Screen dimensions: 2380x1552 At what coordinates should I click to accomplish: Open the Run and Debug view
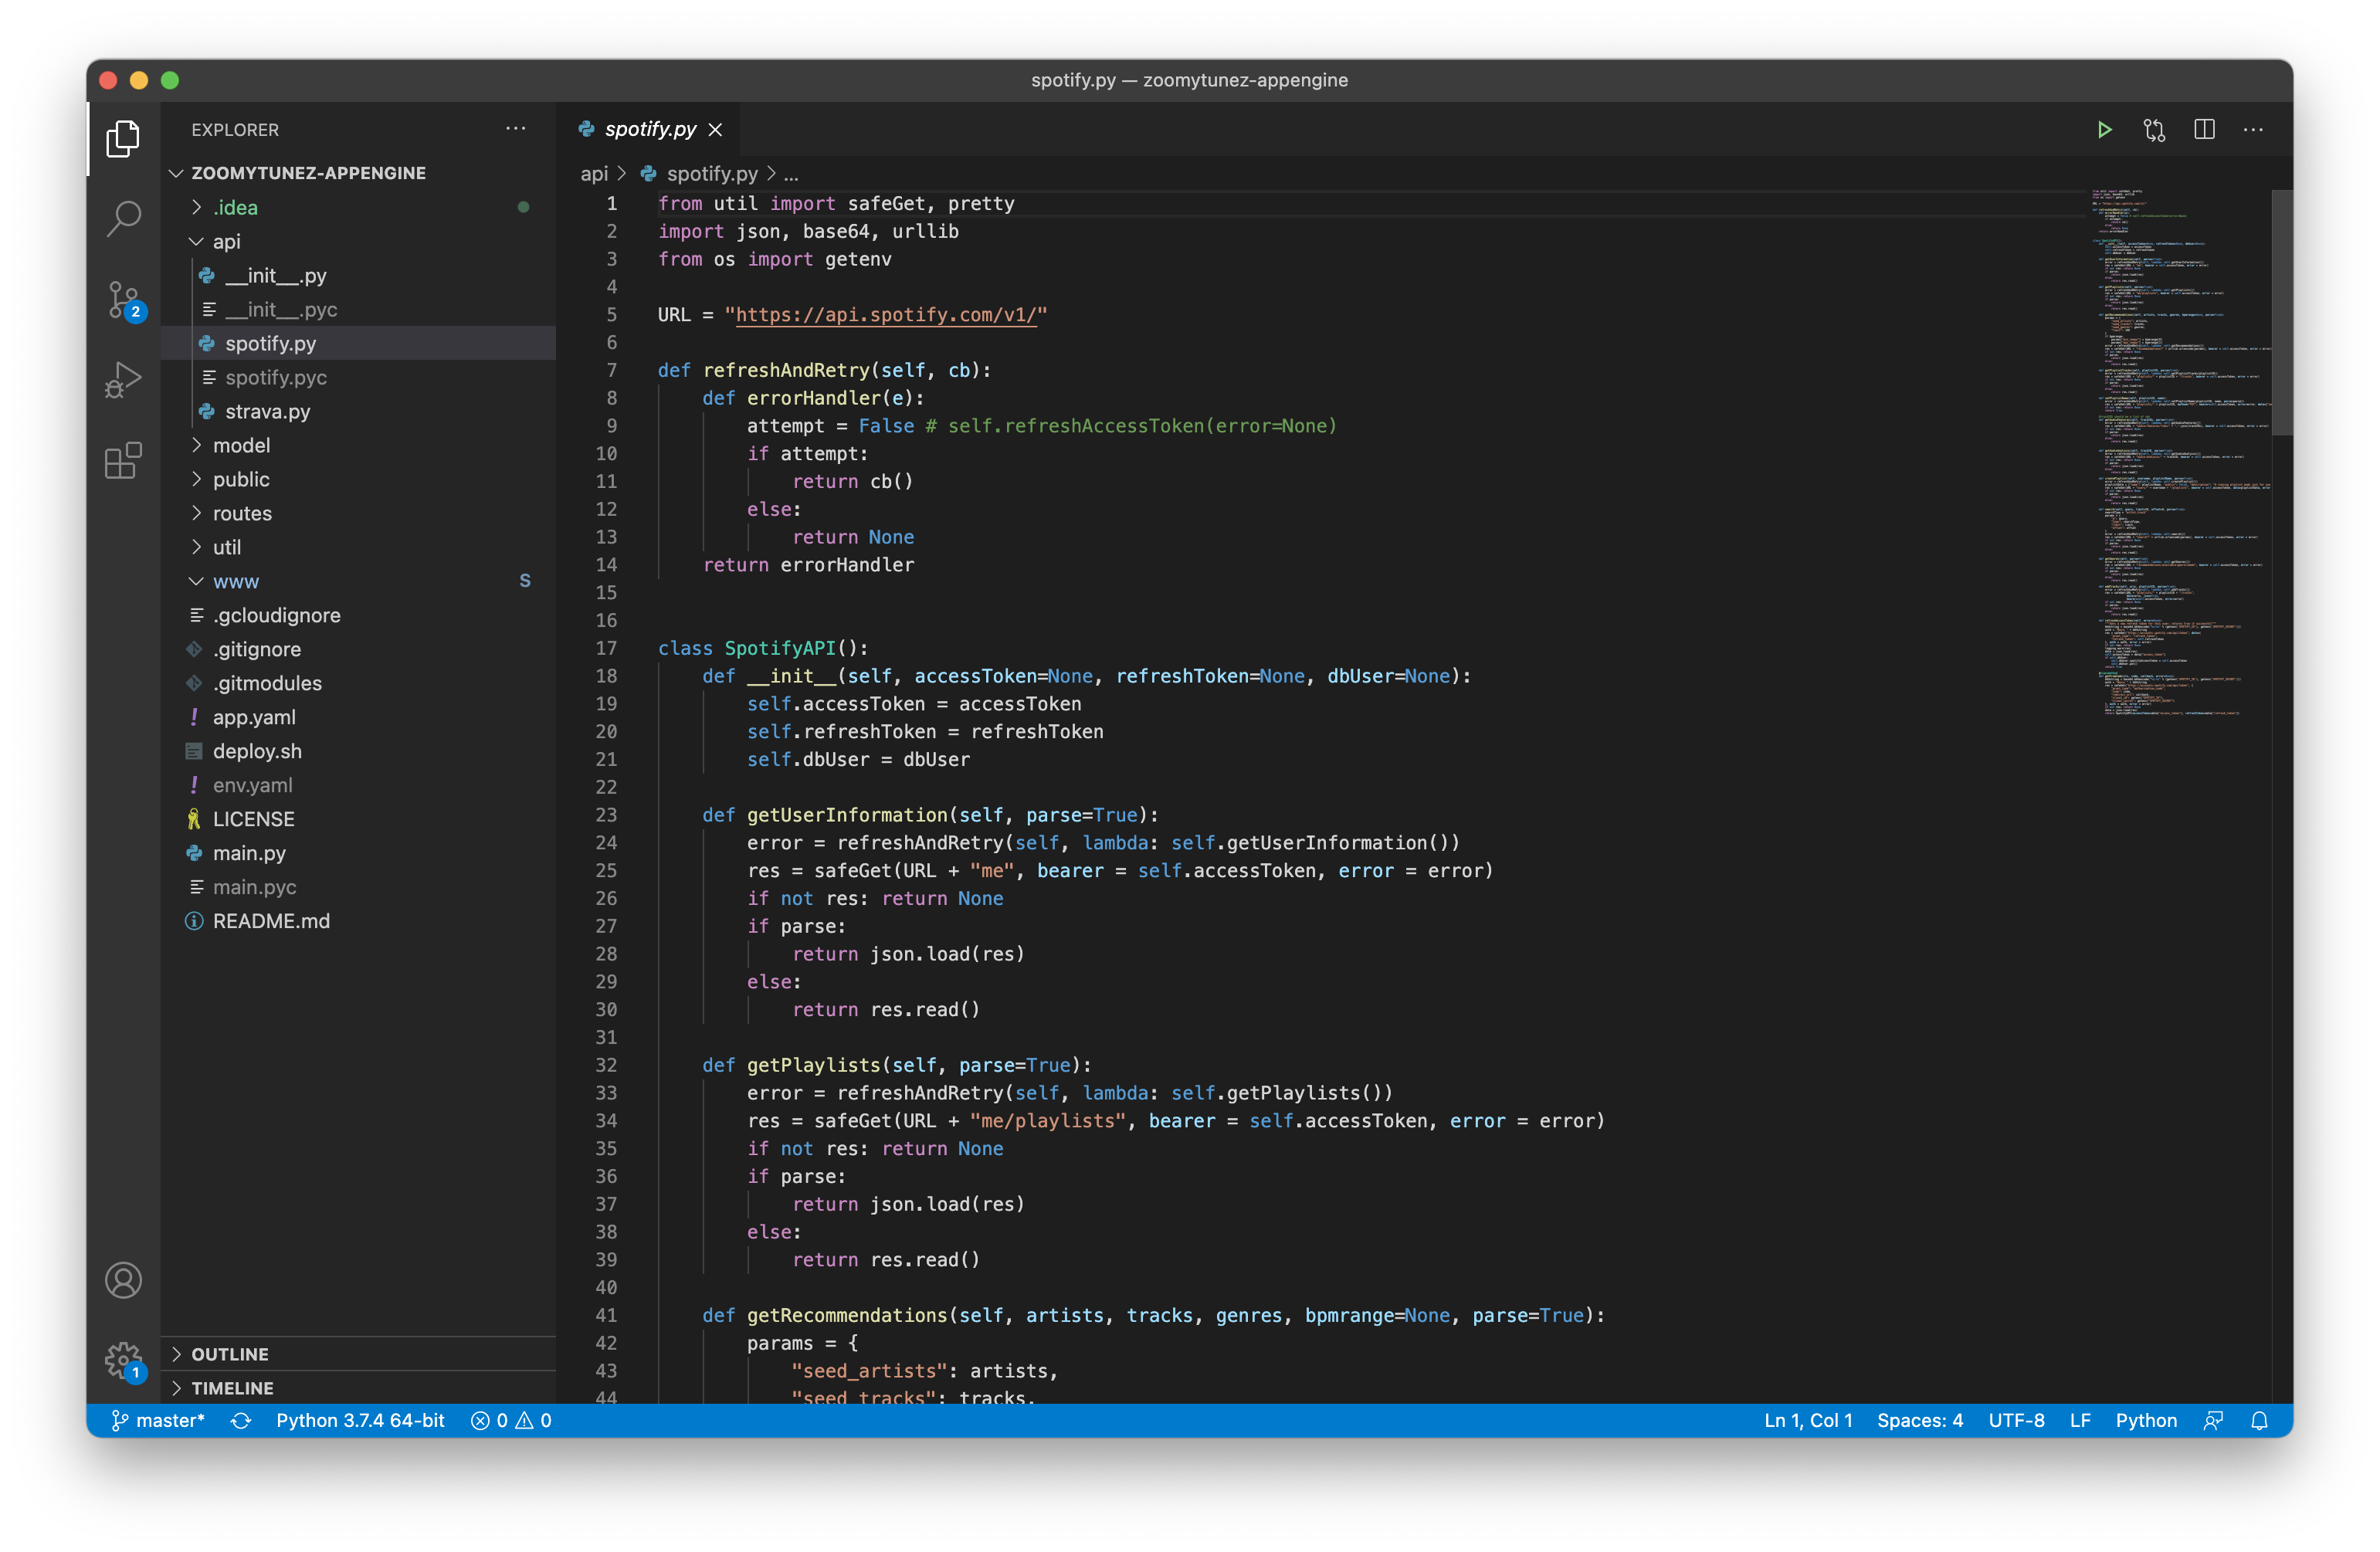123,380
